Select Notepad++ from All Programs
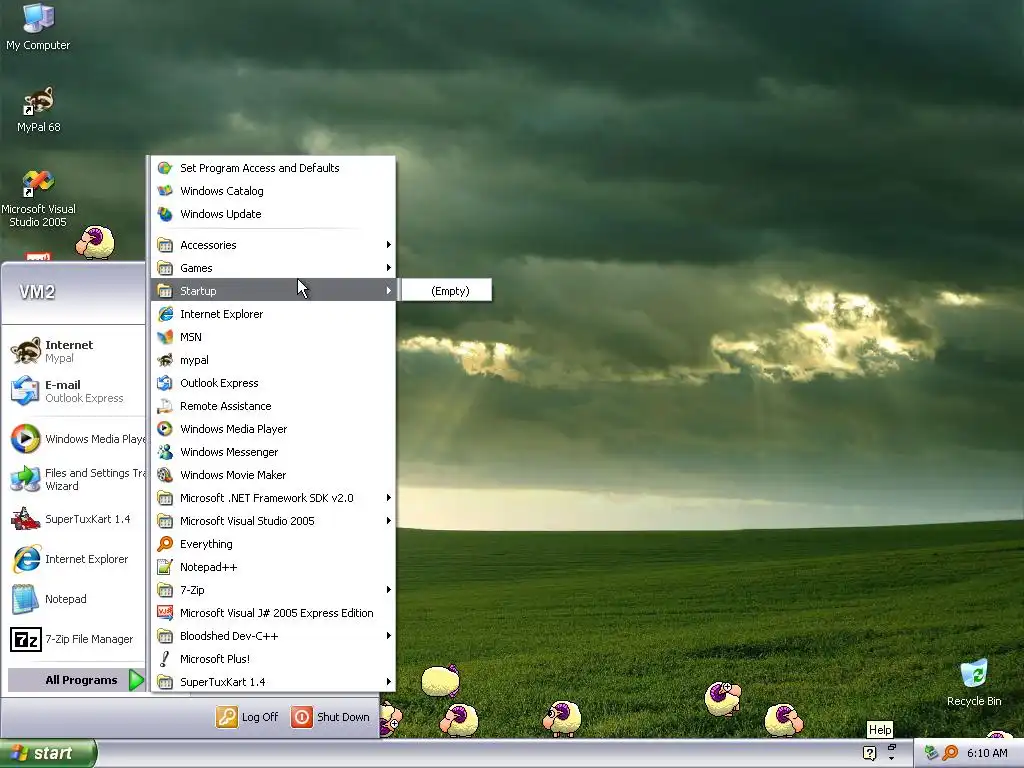The width and height of the screenshot is (1024, 768). click(x=273, y=567)
